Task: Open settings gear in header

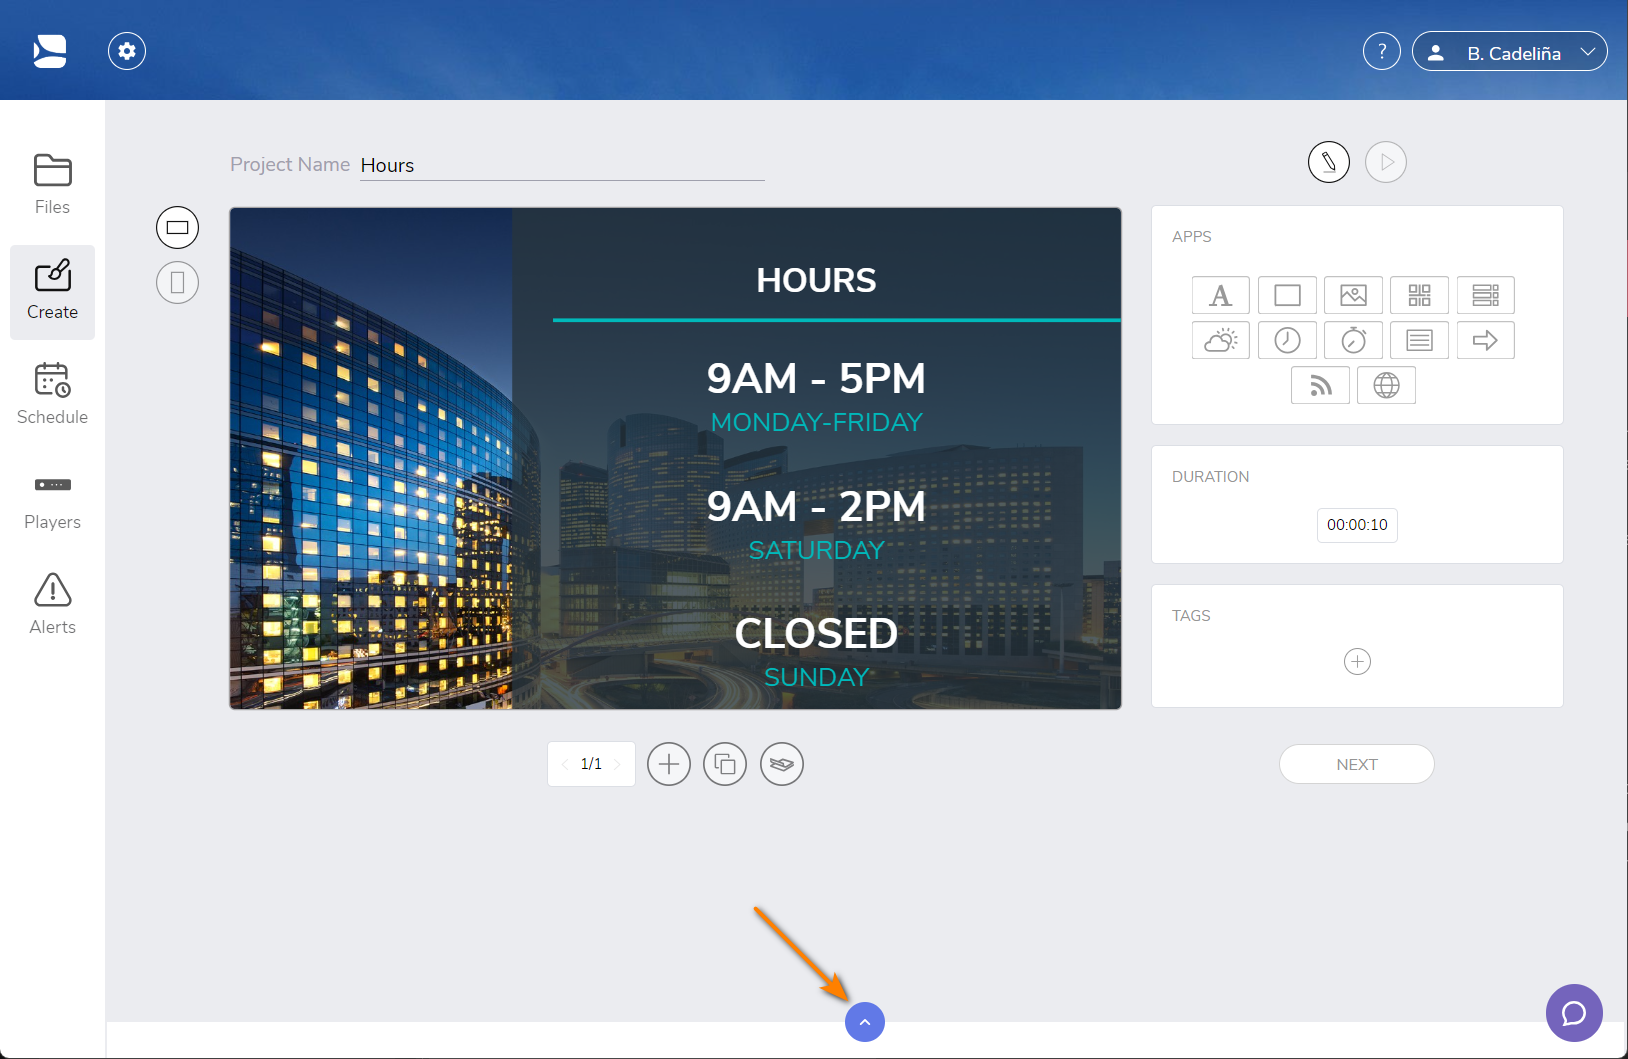Action: coord(127,51)
